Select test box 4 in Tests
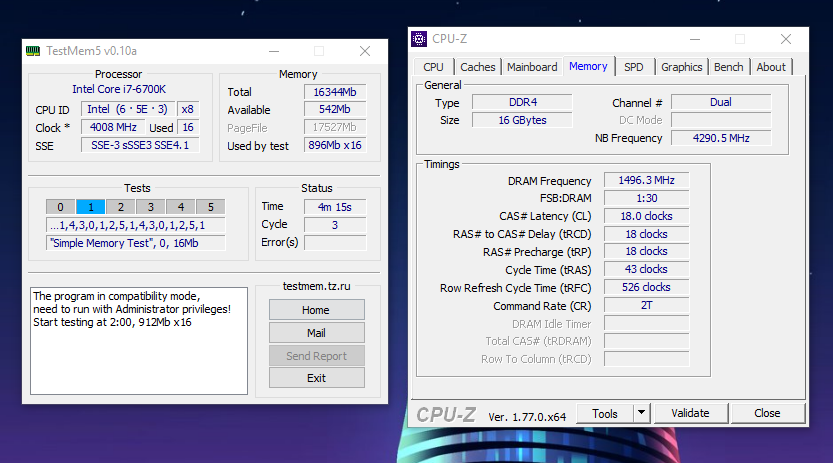This screenshot has width=833, height=463. pyautogui.click(x=181, y=207)
